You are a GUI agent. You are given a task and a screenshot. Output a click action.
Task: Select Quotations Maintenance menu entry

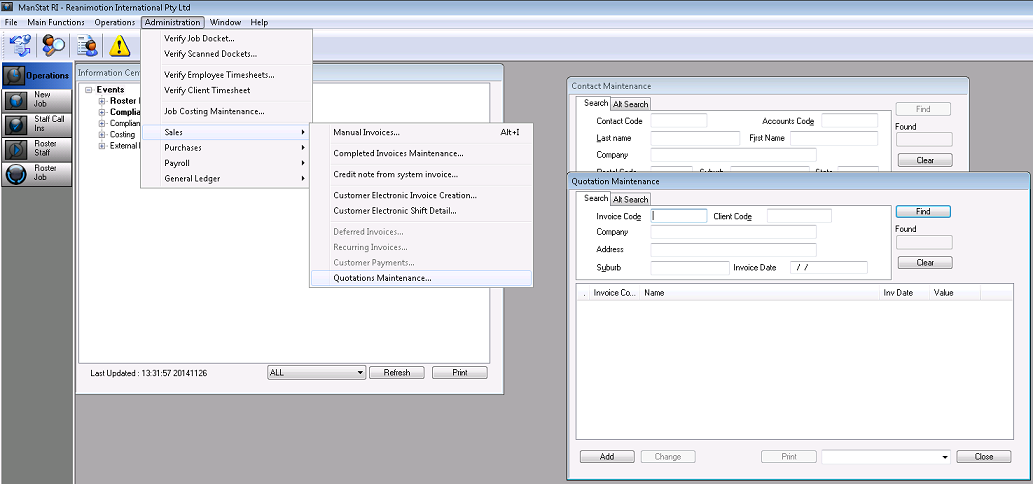click(382, 278)
